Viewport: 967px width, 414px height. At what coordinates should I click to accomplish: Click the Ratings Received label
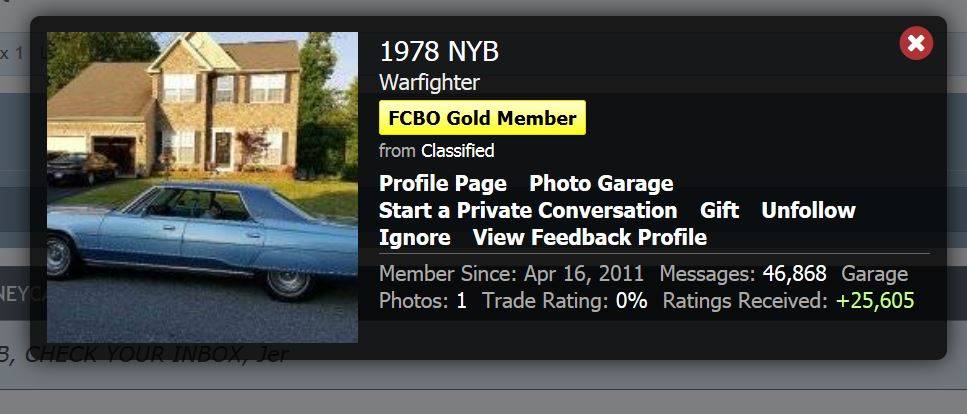[746, 301]
